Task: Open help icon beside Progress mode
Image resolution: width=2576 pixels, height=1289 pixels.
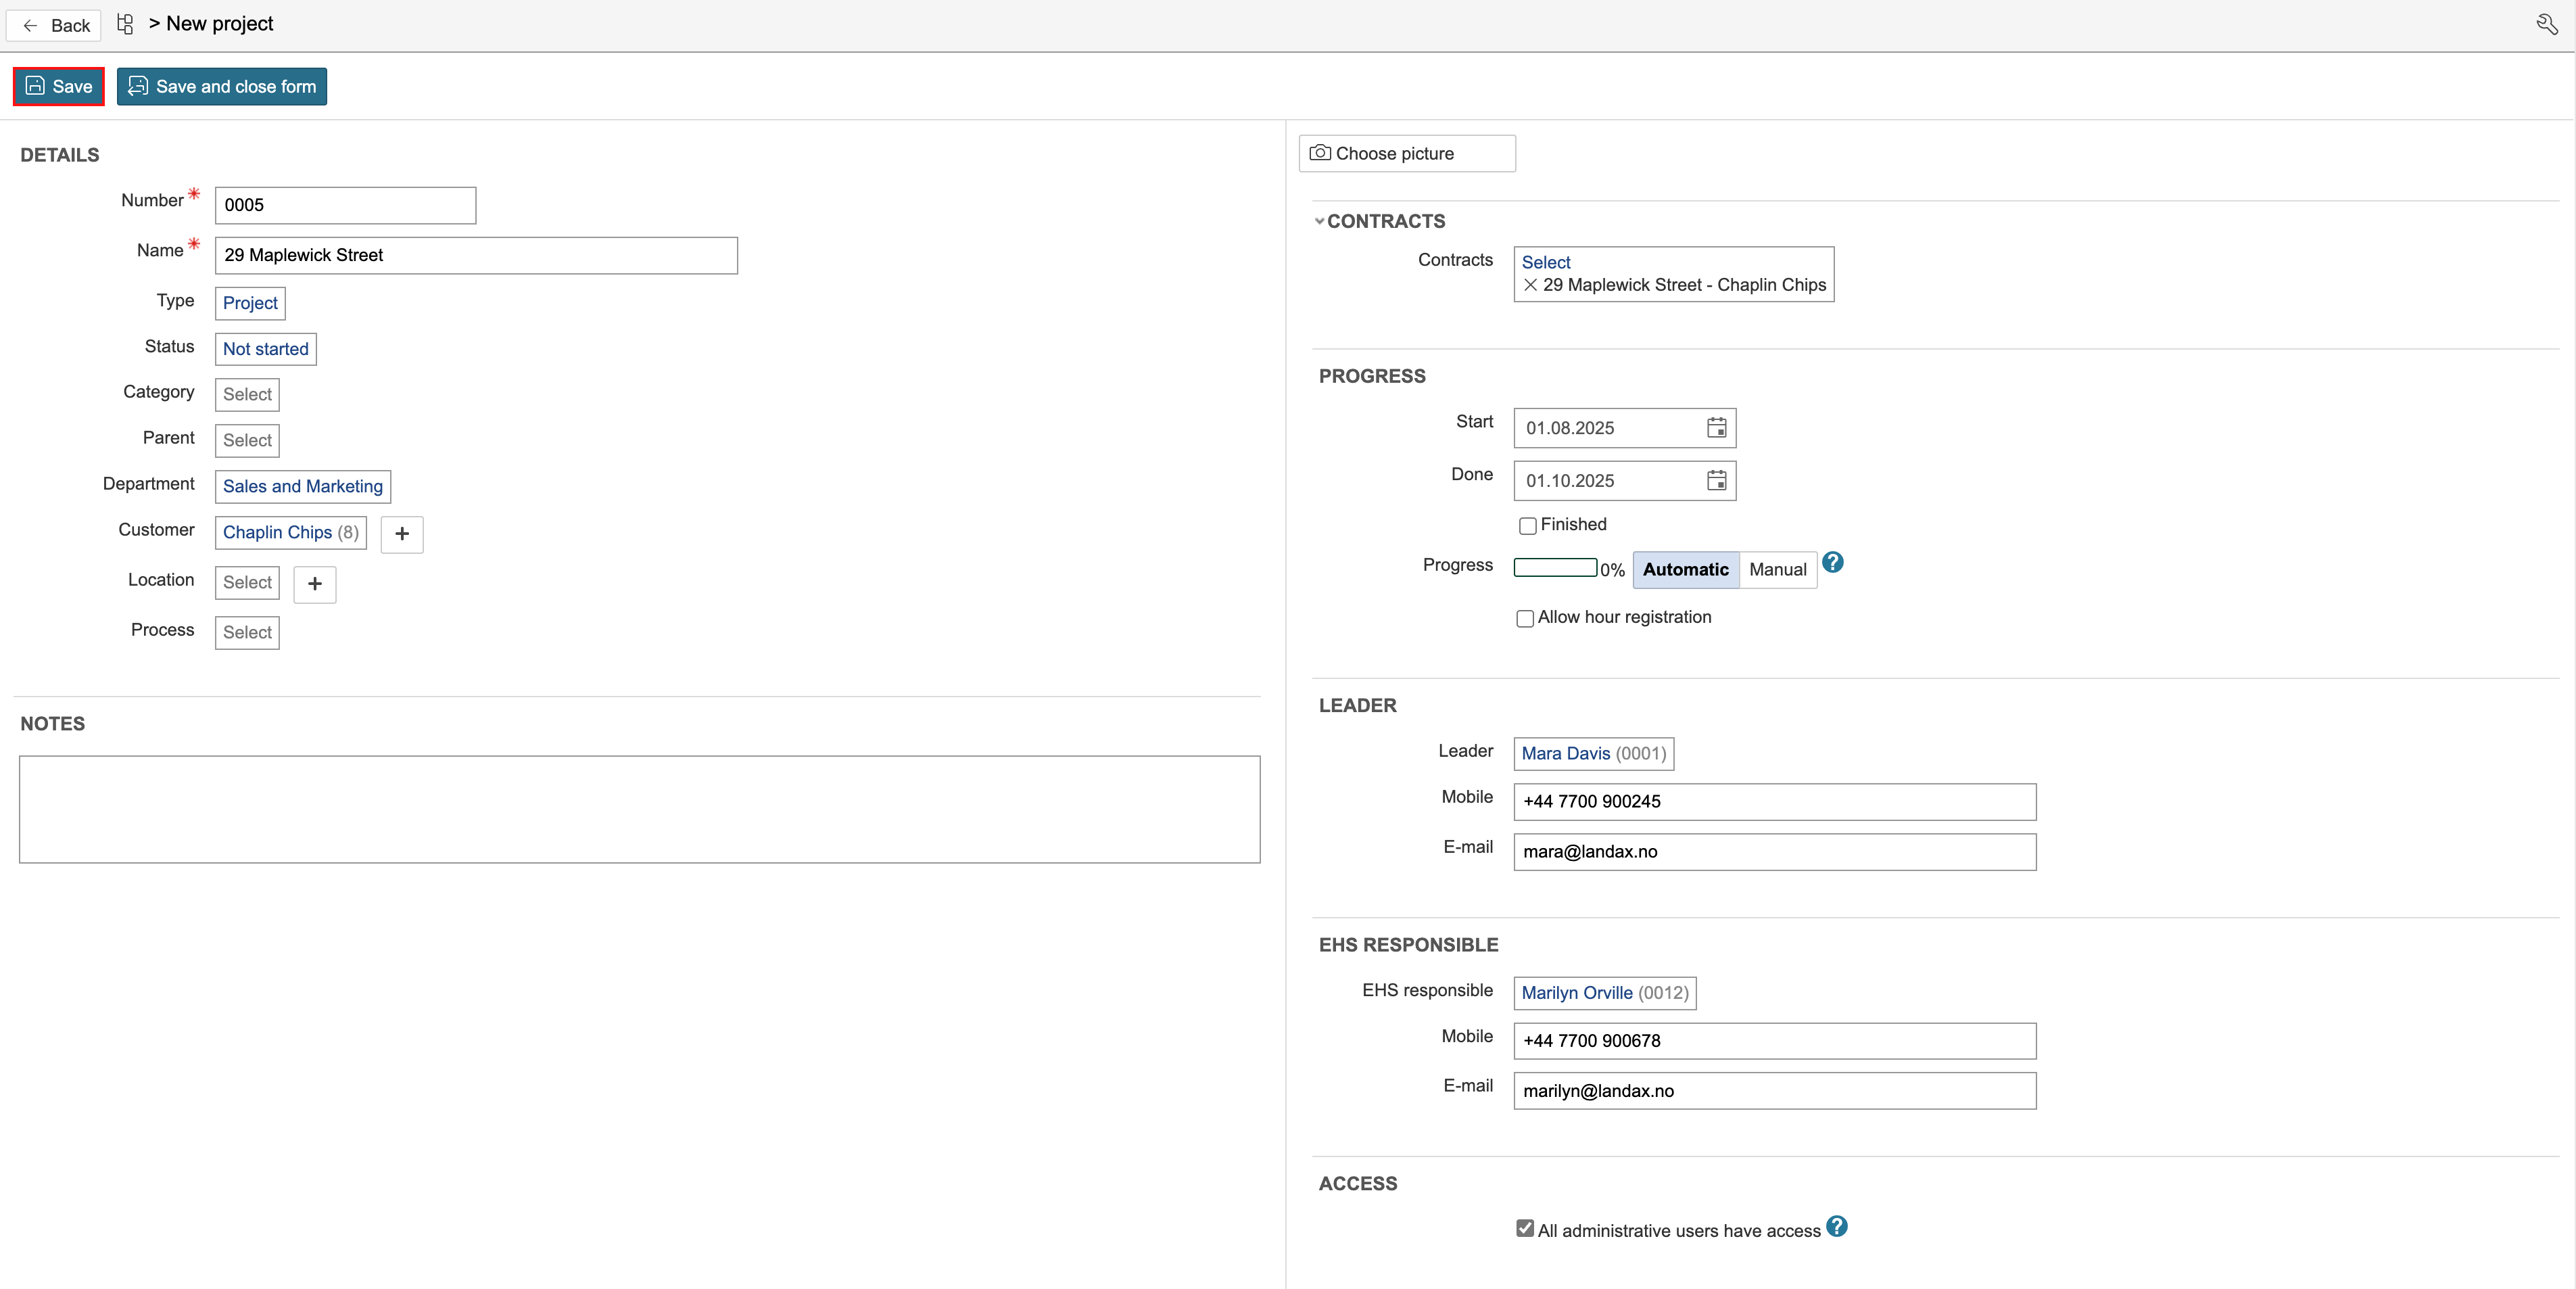Action: [x=1832, y=563]
